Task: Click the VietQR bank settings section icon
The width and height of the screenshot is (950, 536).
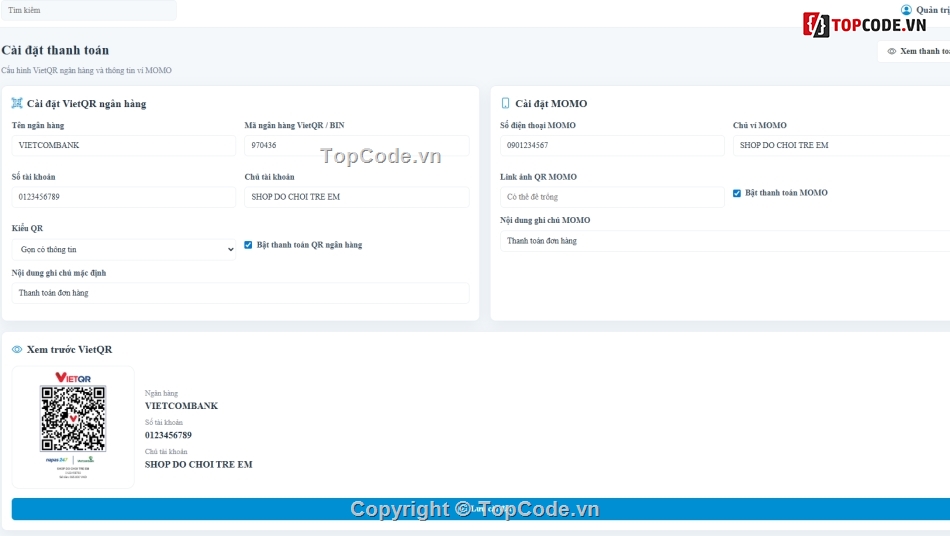Action: tap(17, 104)
